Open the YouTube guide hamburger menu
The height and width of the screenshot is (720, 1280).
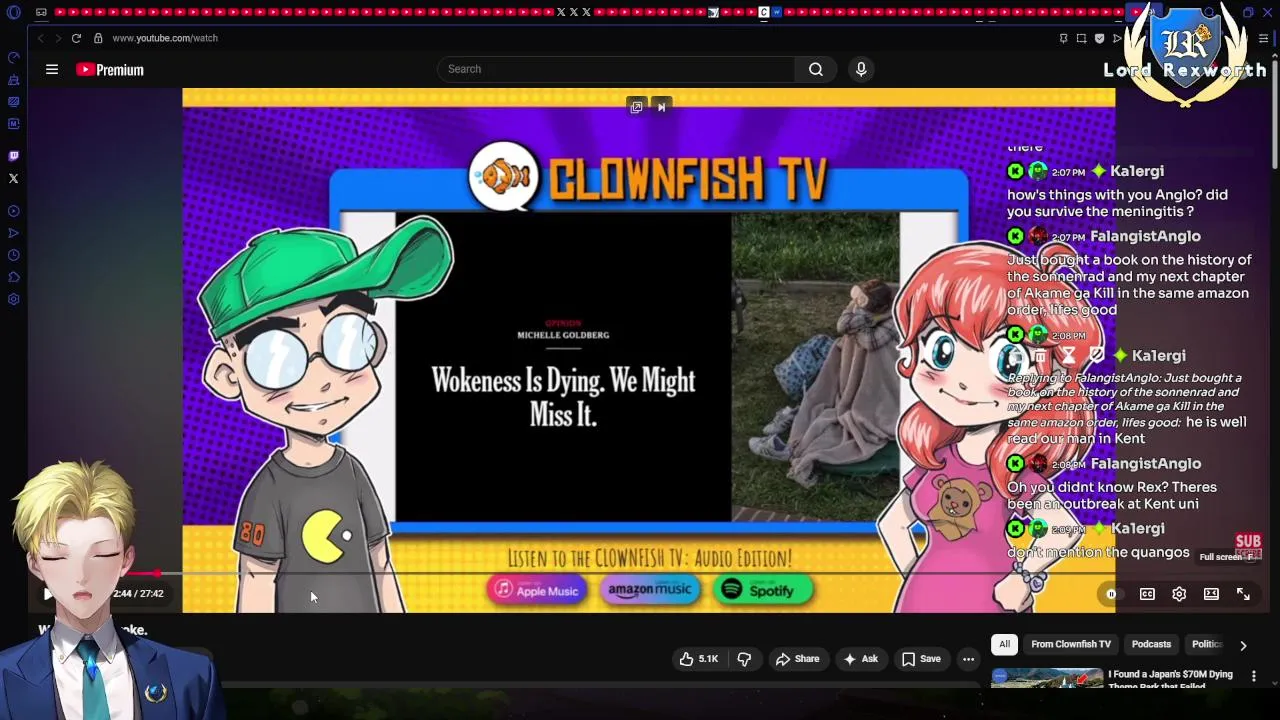[x=52, y=69]
